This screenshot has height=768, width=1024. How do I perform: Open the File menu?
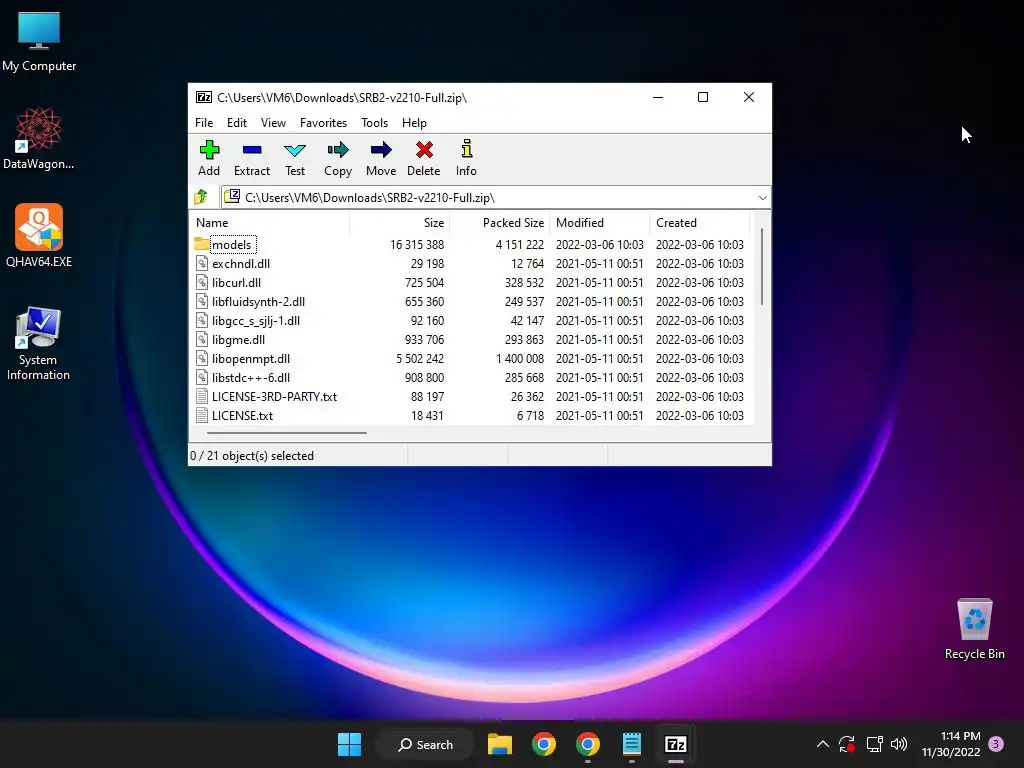204,123
